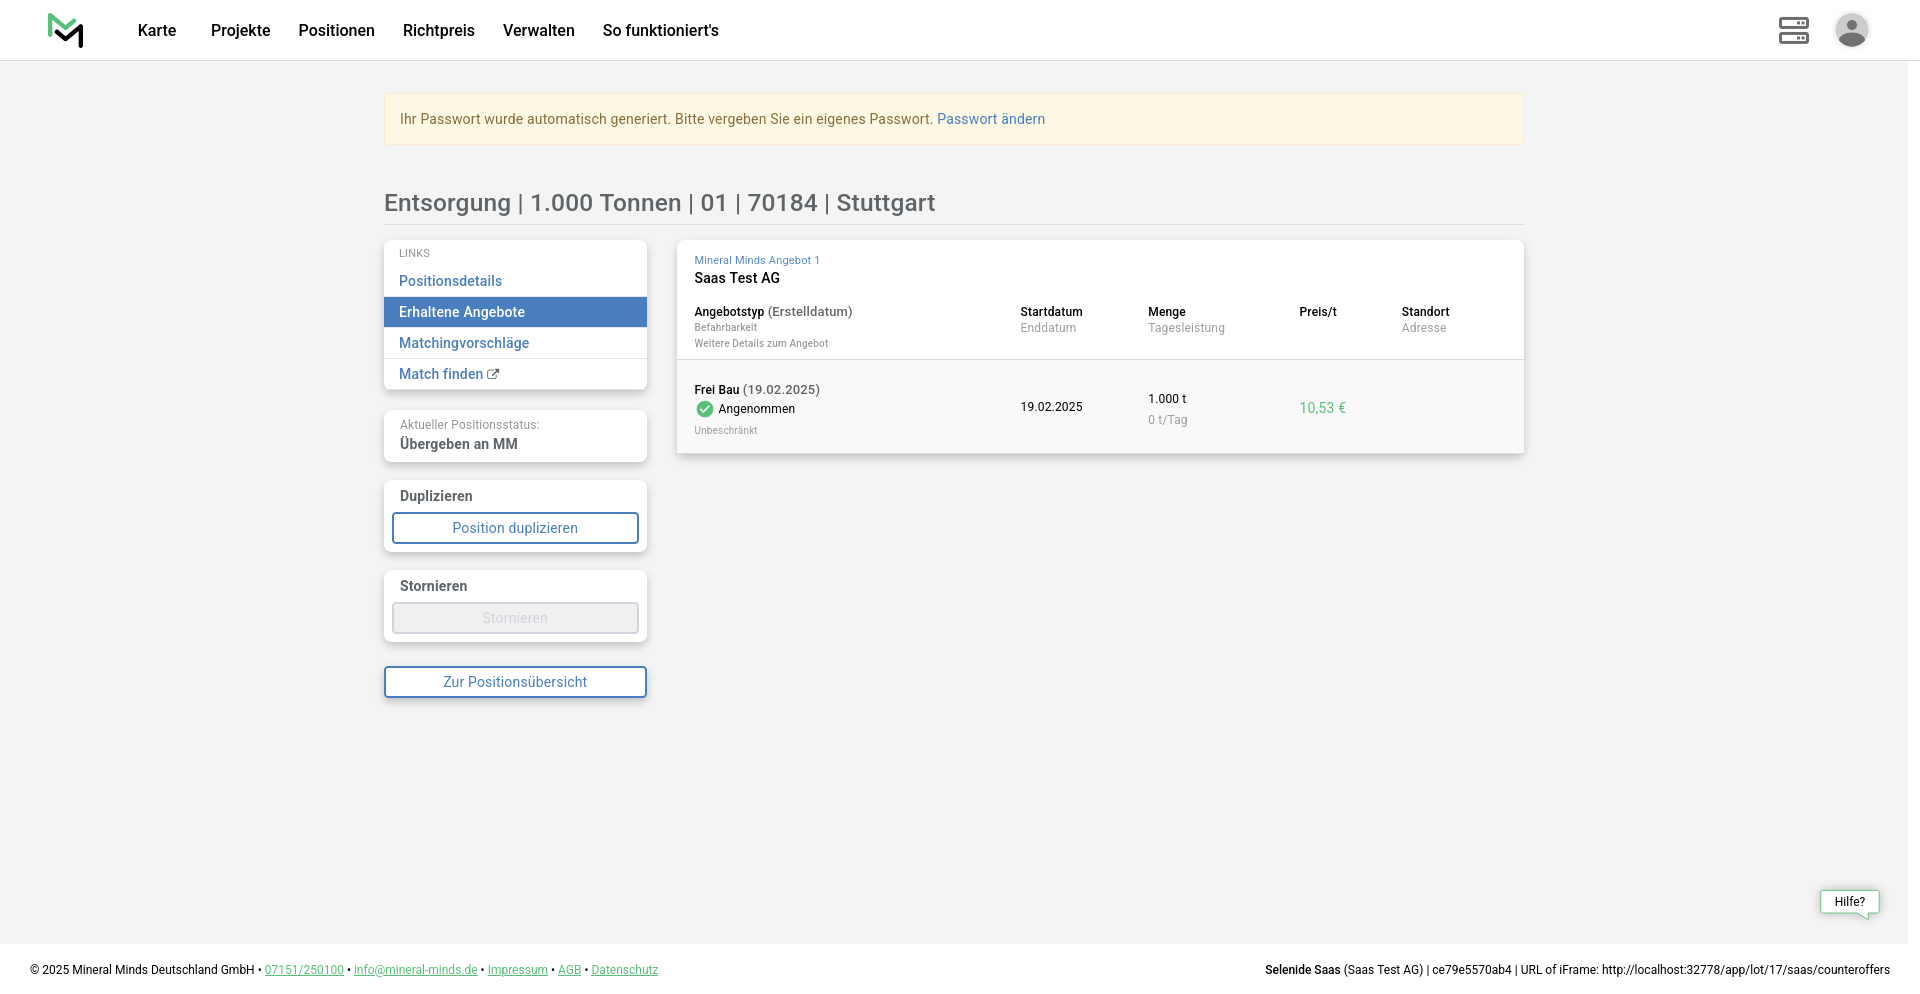The image size is (1920, 994).
Task: Select Positionsdetails in the sidebar
Action: point(450,281)
